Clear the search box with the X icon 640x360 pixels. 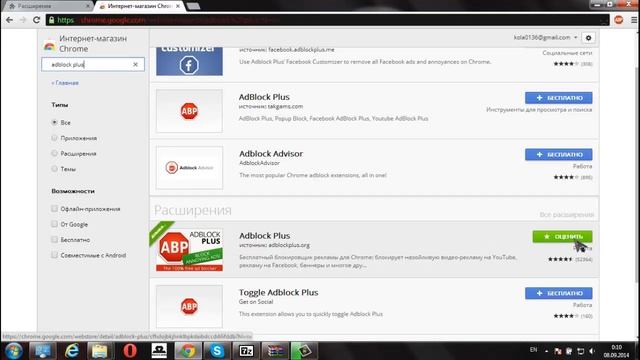(136, 64)
